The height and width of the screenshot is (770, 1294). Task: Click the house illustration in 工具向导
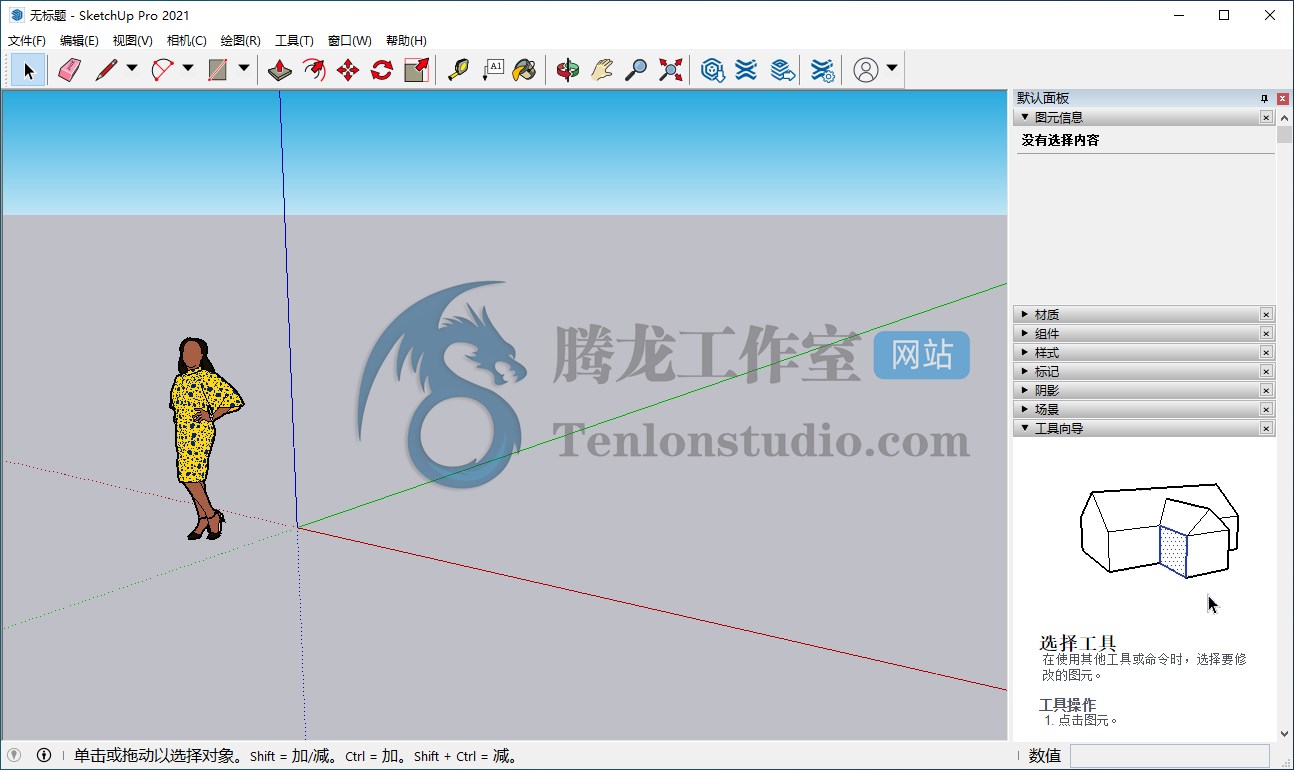pos(1159,529)
